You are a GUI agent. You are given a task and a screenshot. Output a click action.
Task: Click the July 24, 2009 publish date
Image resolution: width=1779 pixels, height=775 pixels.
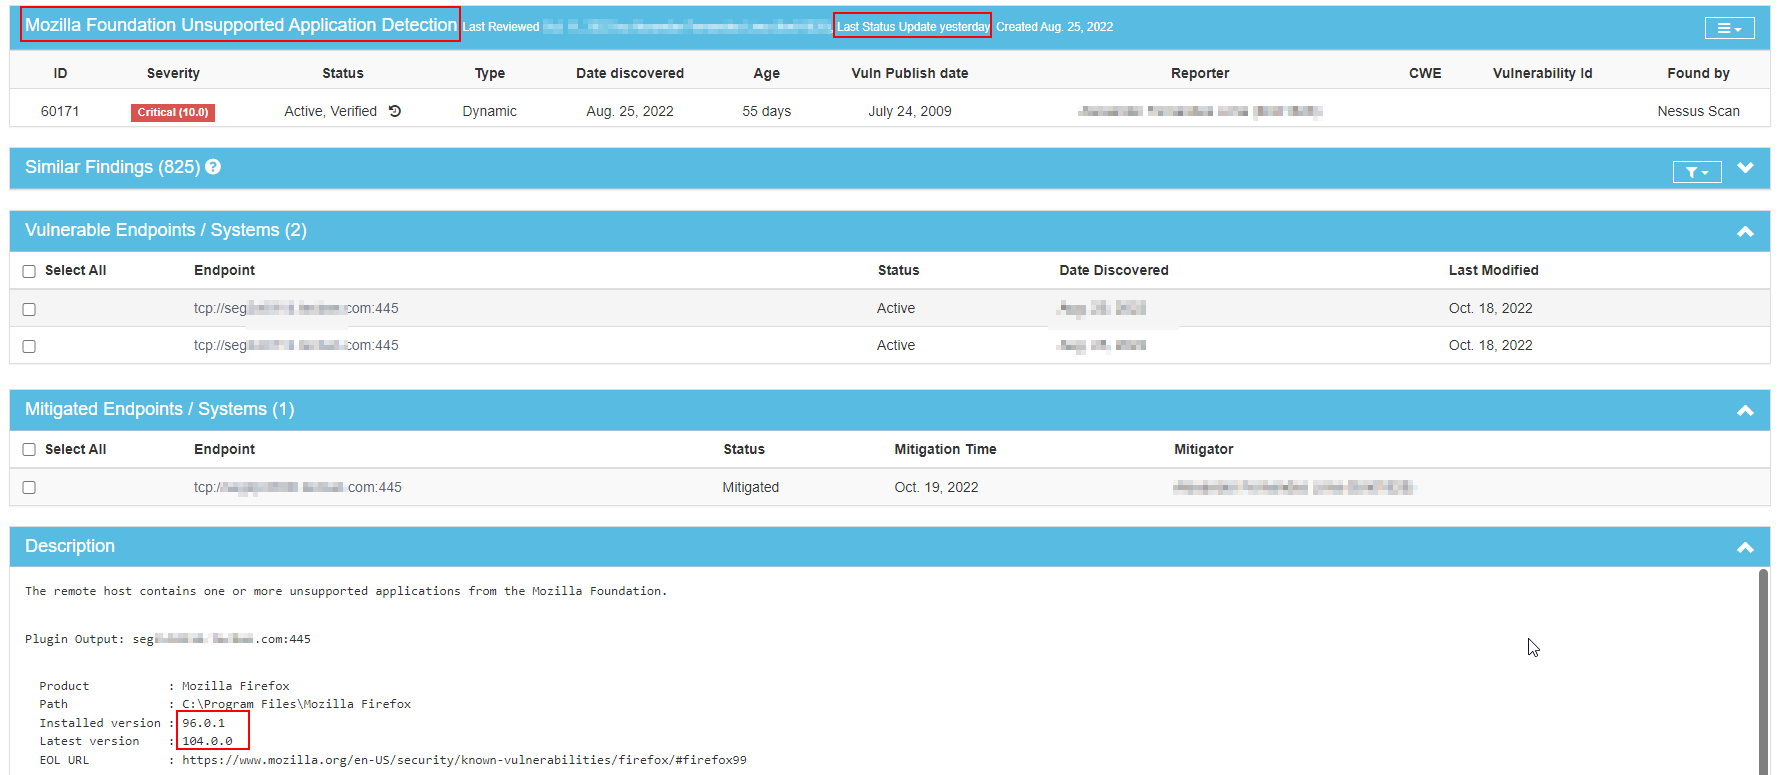point(910,111)
